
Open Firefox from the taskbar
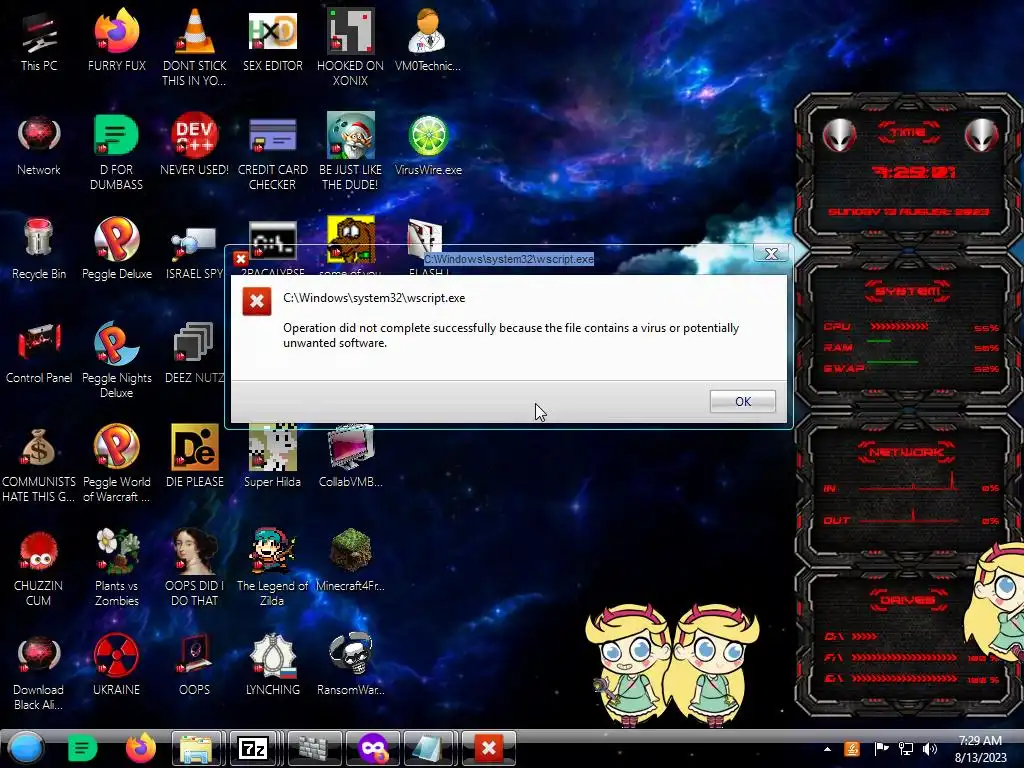pyautogui.click(x=140, y=748)
